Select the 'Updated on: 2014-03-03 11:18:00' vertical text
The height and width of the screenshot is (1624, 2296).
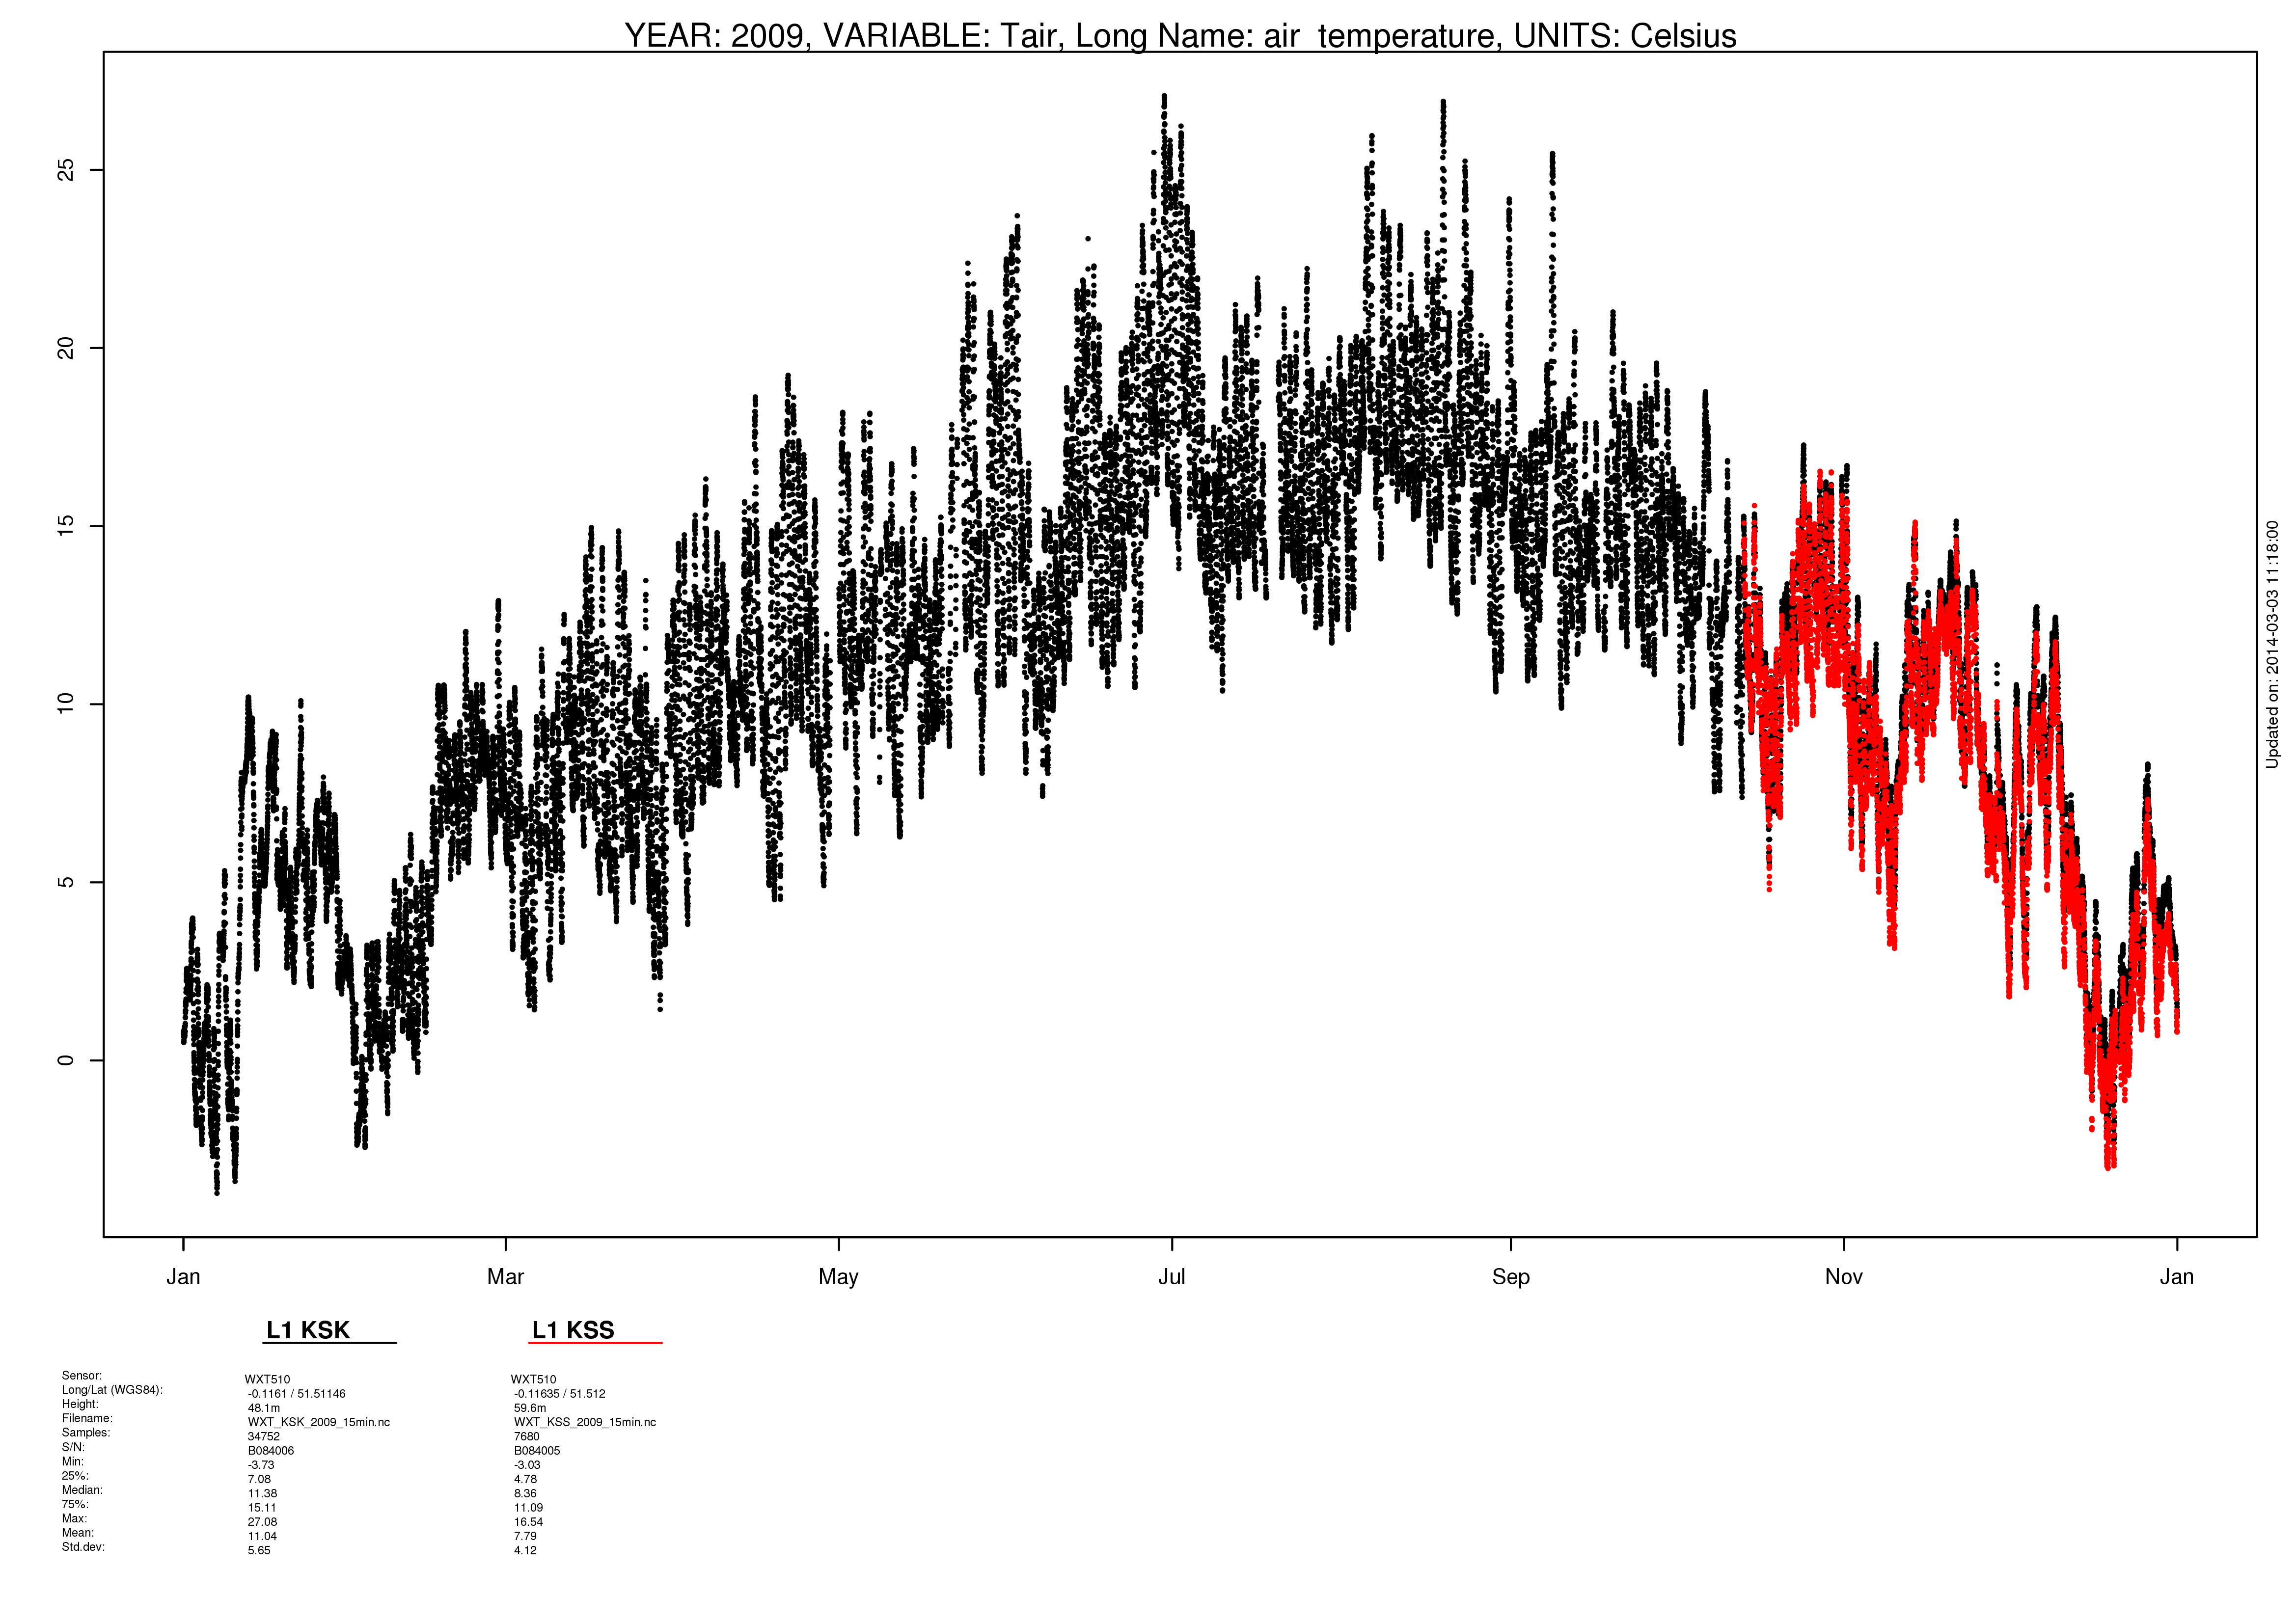click(x=2272, y=644)
